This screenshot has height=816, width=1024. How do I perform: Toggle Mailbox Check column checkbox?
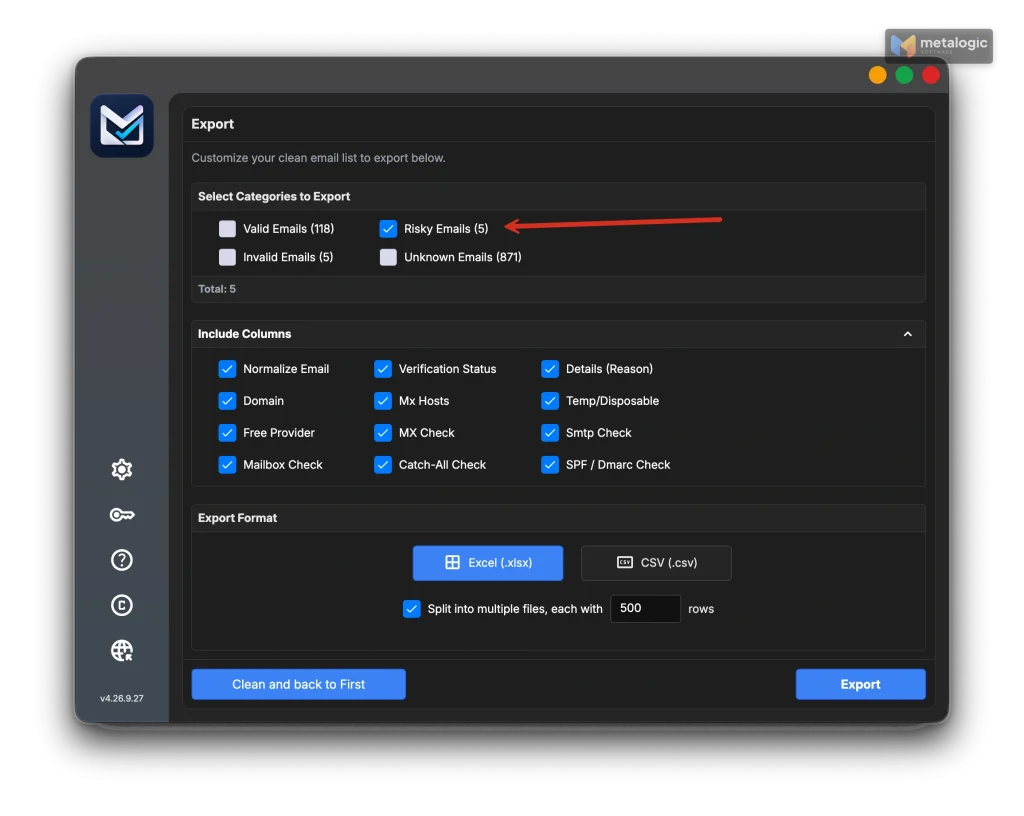click(x=227, y=465)
